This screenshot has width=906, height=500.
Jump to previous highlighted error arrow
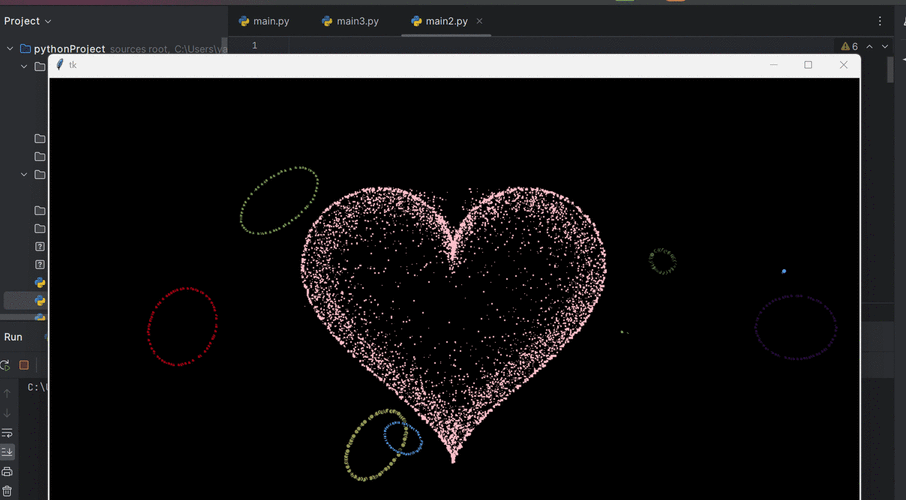pos(870,46)
